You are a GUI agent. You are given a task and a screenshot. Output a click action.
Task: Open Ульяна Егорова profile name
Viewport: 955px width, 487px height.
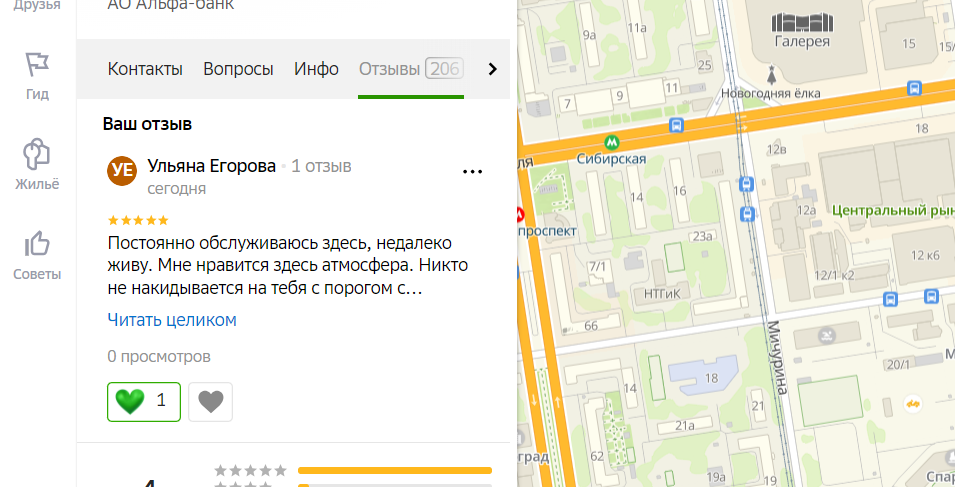211,166
